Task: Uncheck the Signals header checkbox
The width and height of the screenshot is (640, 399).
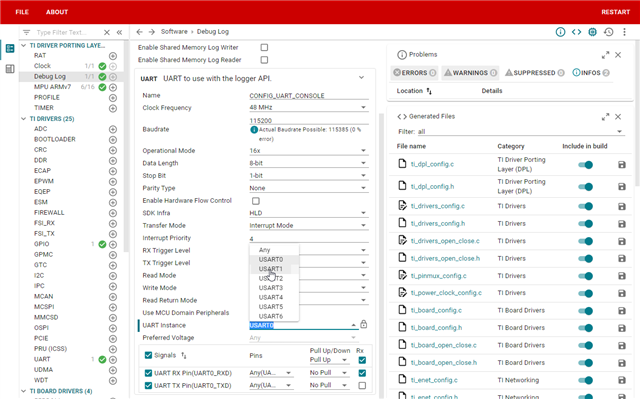Action: [x=148, y=355]
